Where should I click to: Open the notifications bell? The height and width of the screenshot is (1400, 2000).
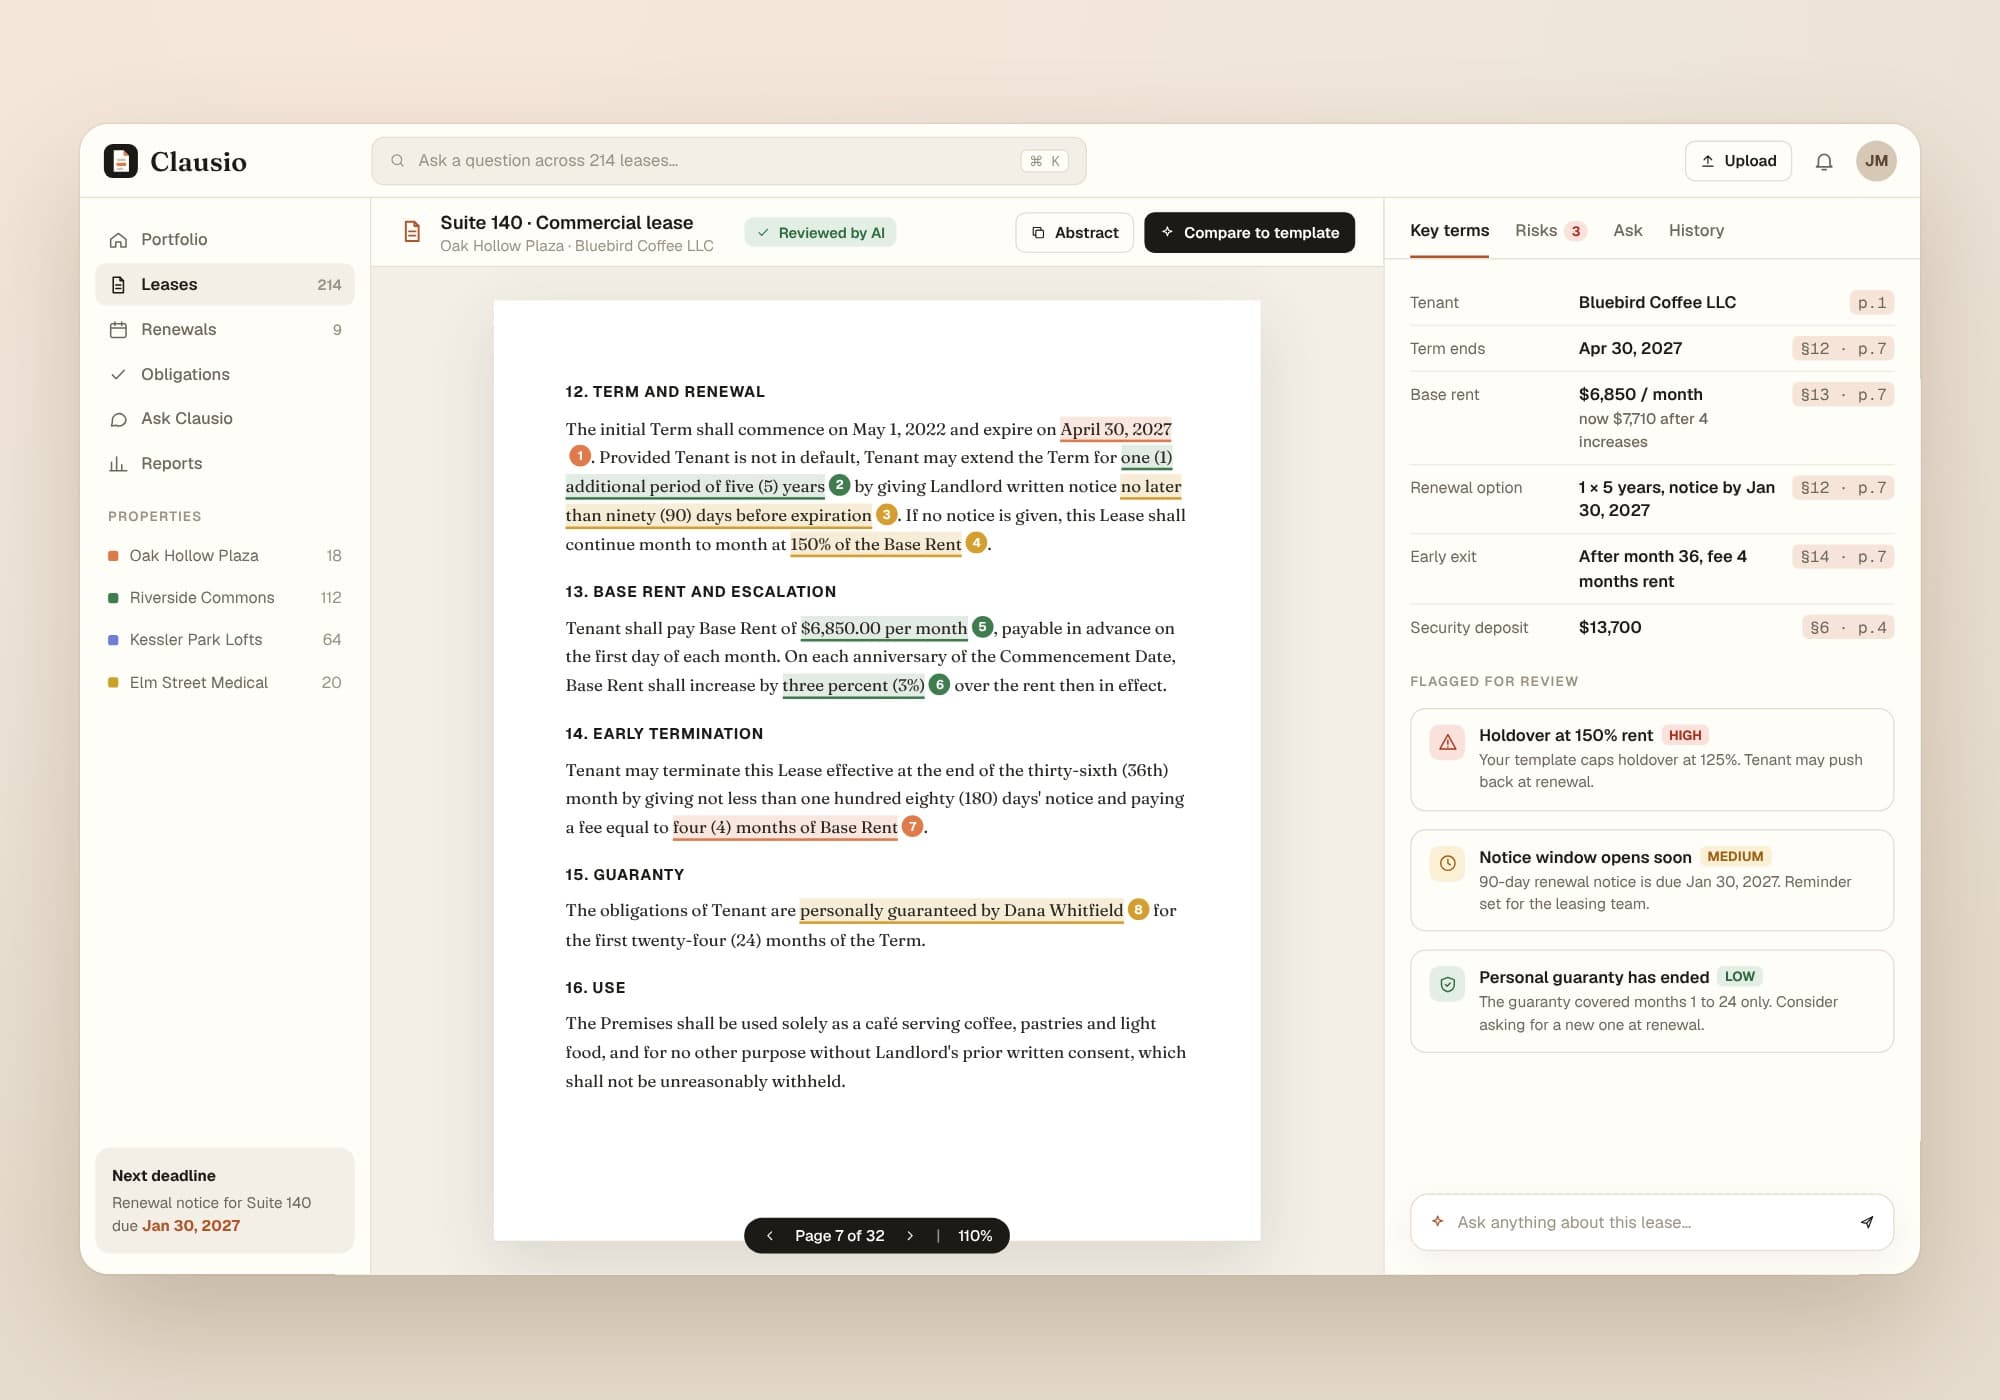point(1824,161)
